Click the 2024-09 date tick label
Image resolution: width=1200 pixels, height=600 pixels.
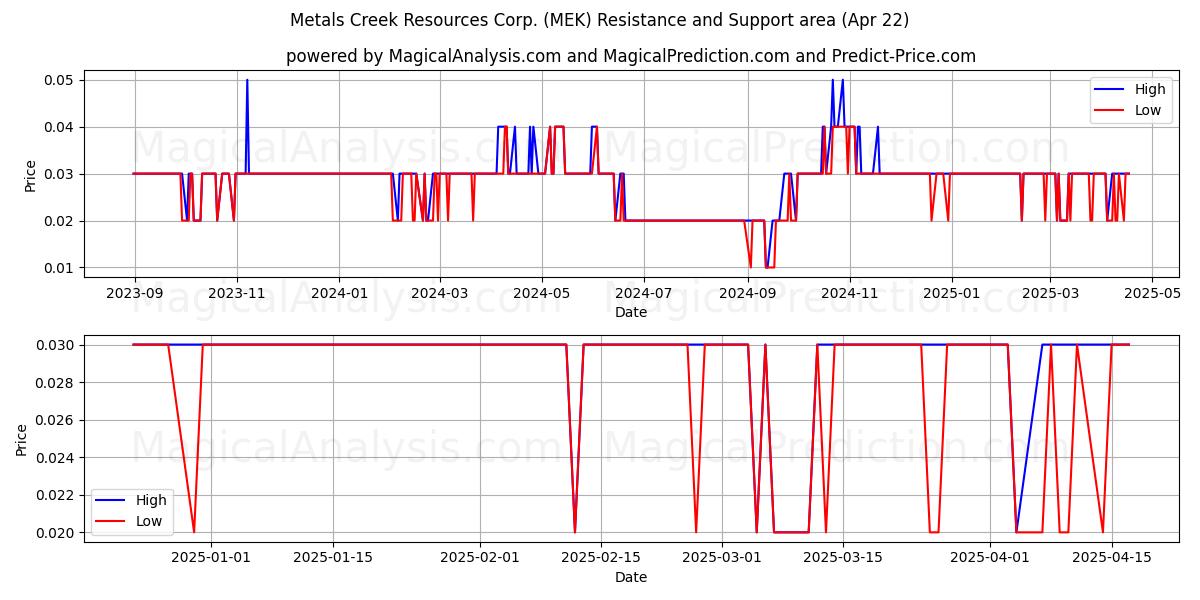(x=747, y=293)
